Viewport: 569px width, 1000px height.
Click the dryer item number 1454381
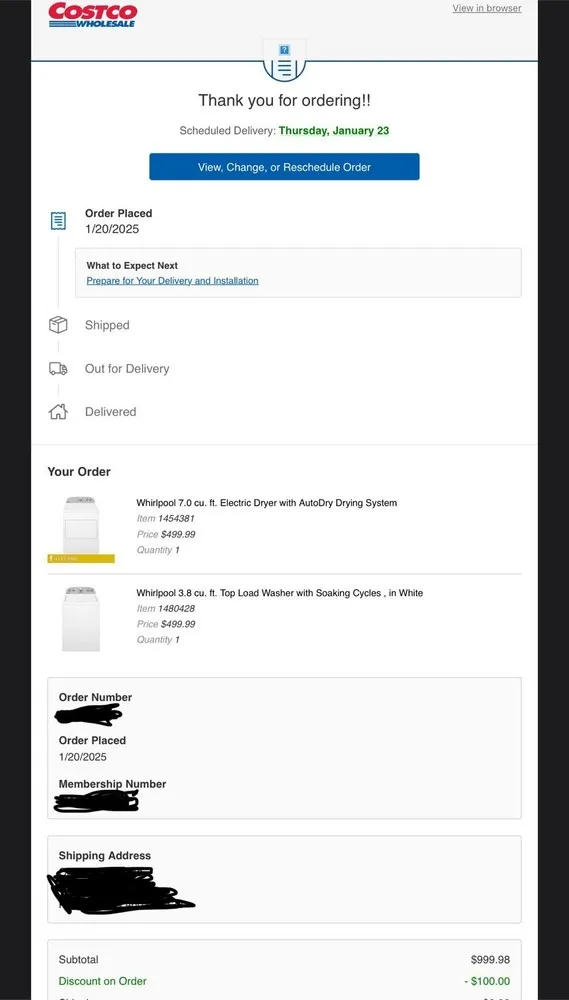click(176, 518)
